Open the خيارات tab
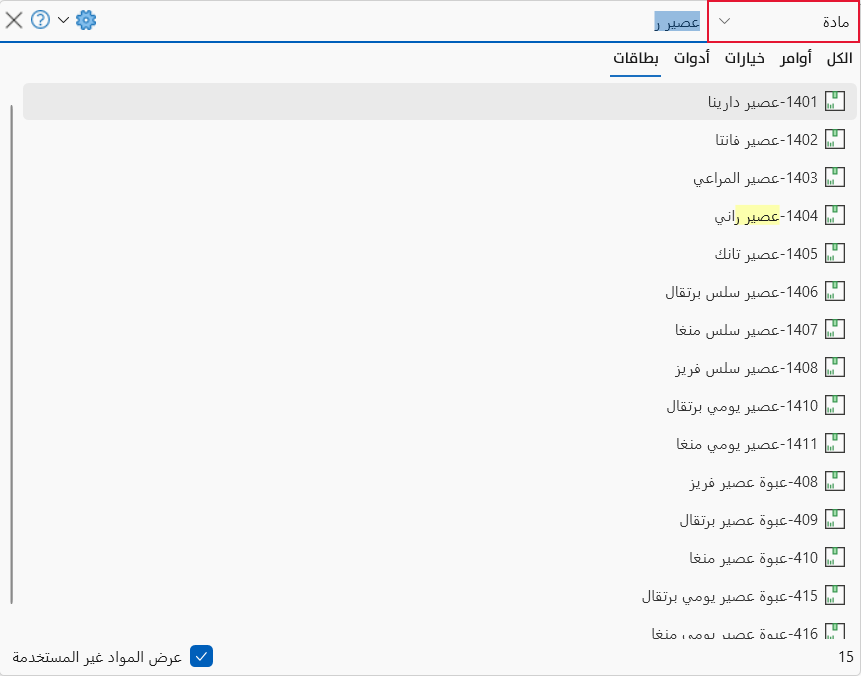 tap(745, 59)
